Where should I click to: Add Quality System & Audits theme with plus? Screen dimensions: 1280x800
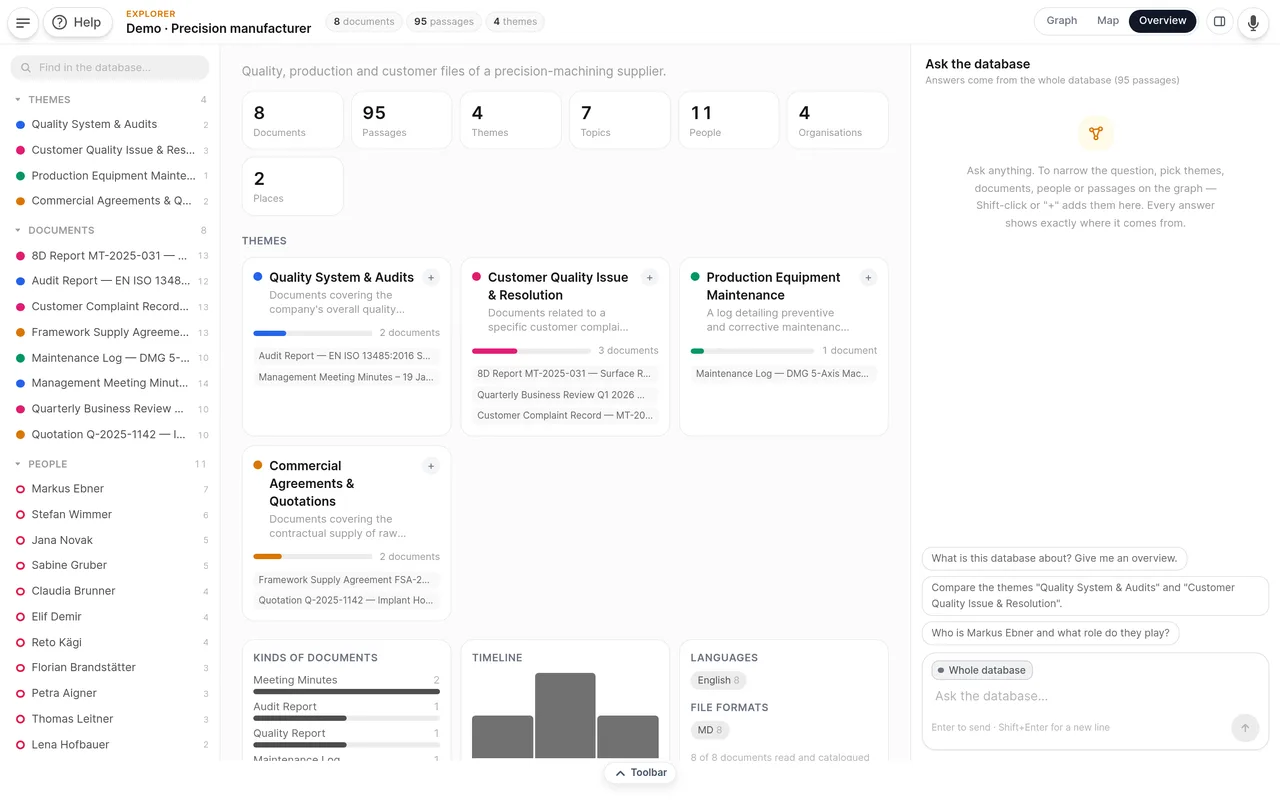[x=431, y=278]
